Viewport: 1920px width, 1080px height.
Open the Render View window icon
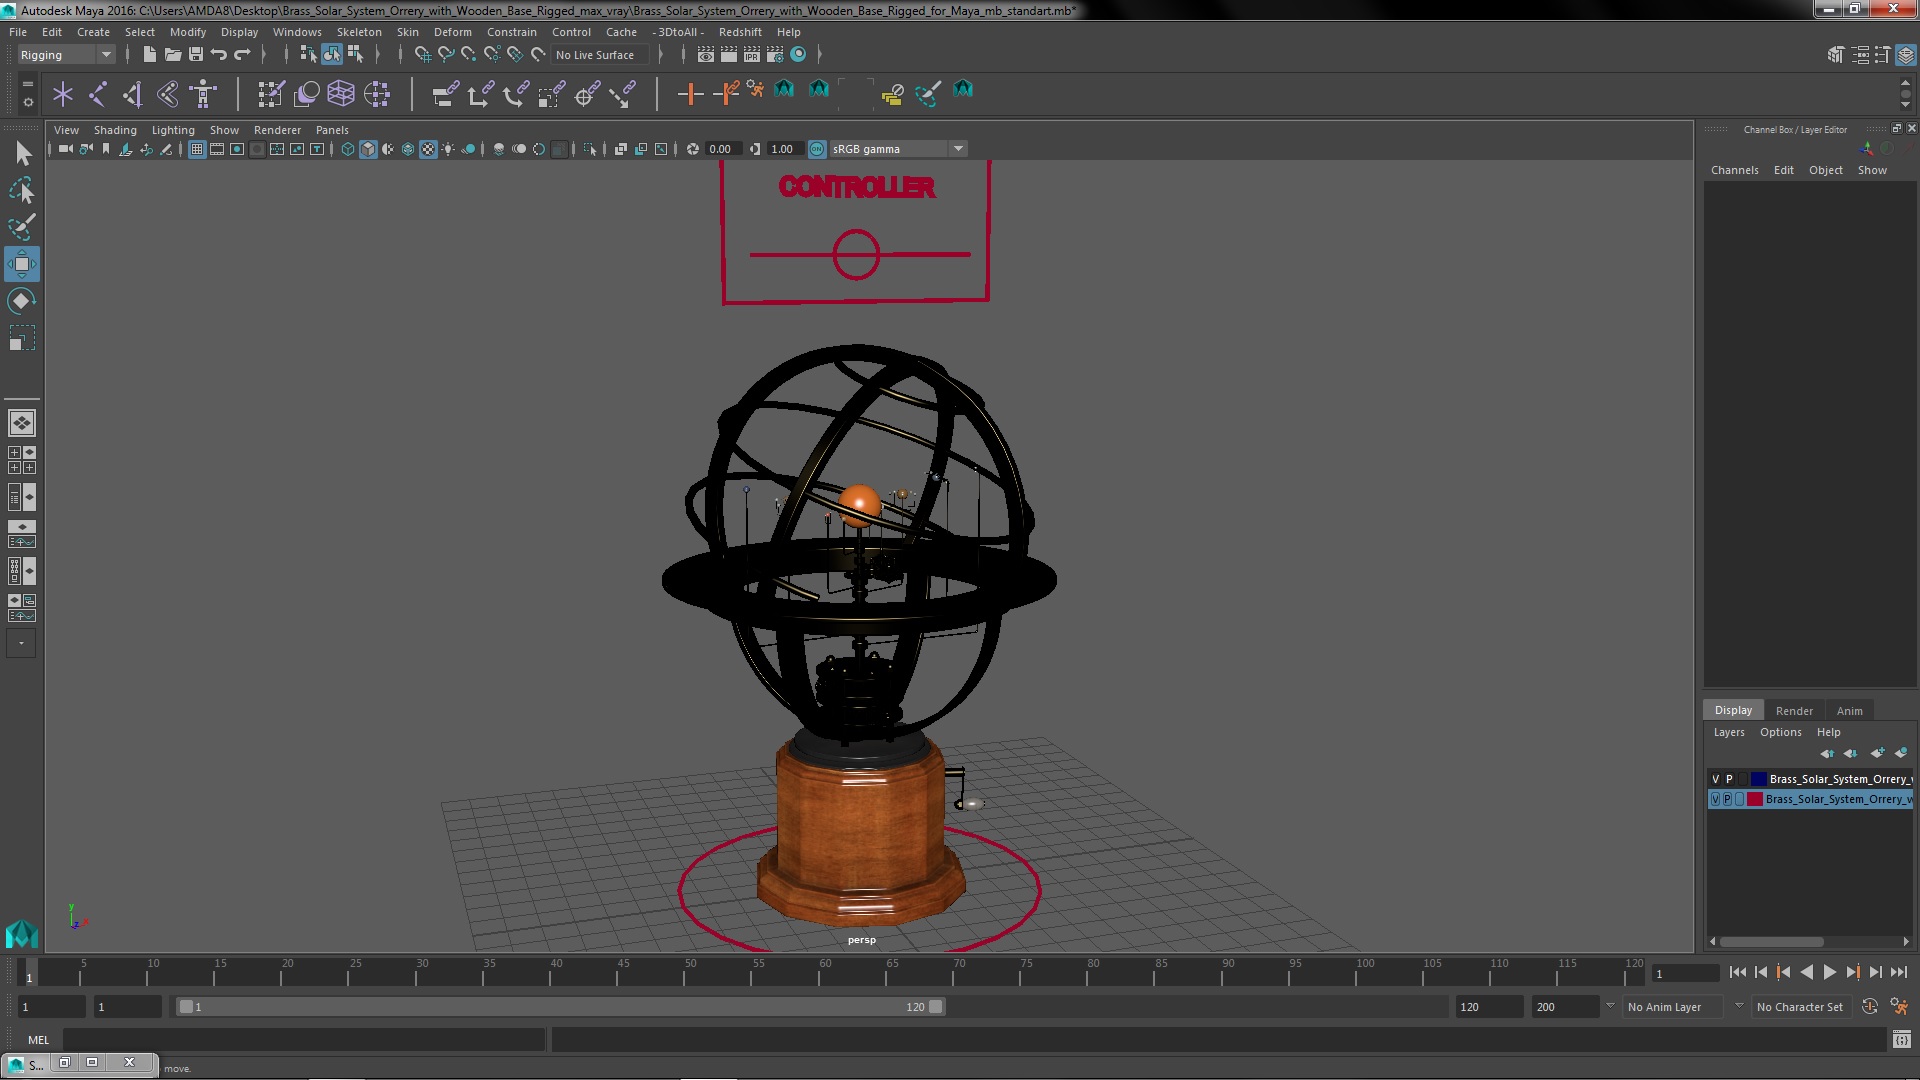(706, 55)
